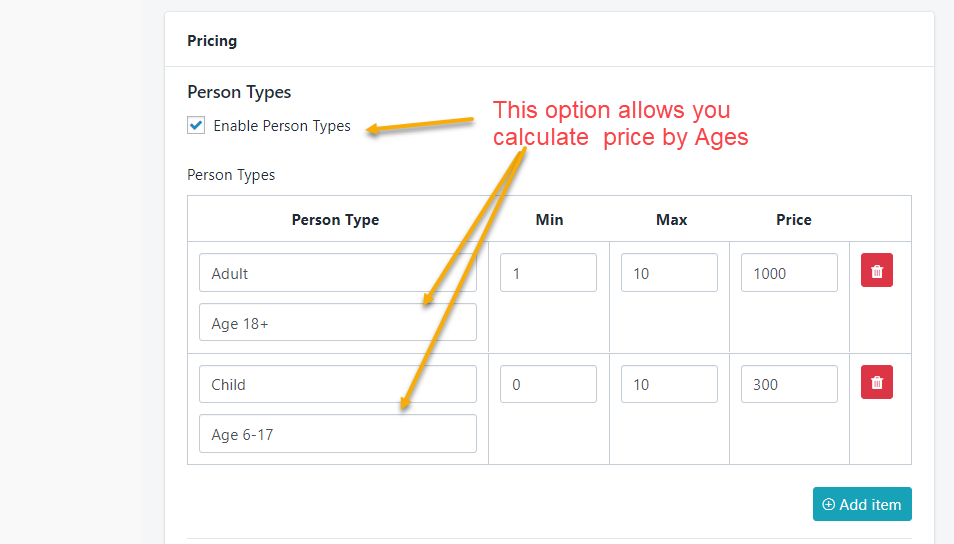The width and height of the screenshot is (954, 544).
Task: Delete the Child person type row
Action: 876,382
